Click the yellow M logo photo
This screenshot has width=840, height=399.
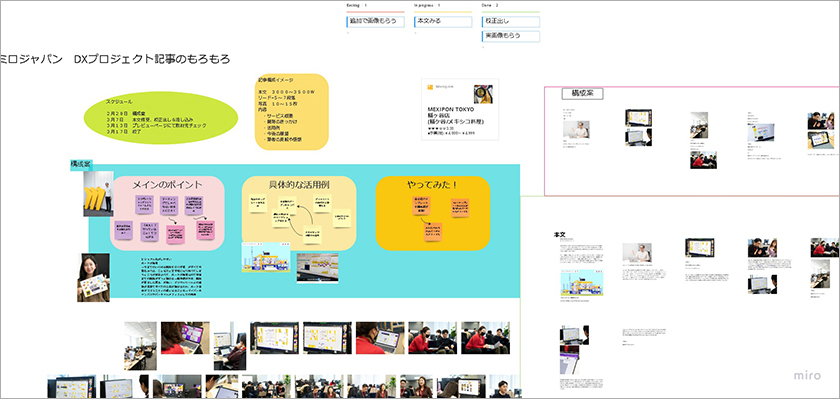coord(99,194)
